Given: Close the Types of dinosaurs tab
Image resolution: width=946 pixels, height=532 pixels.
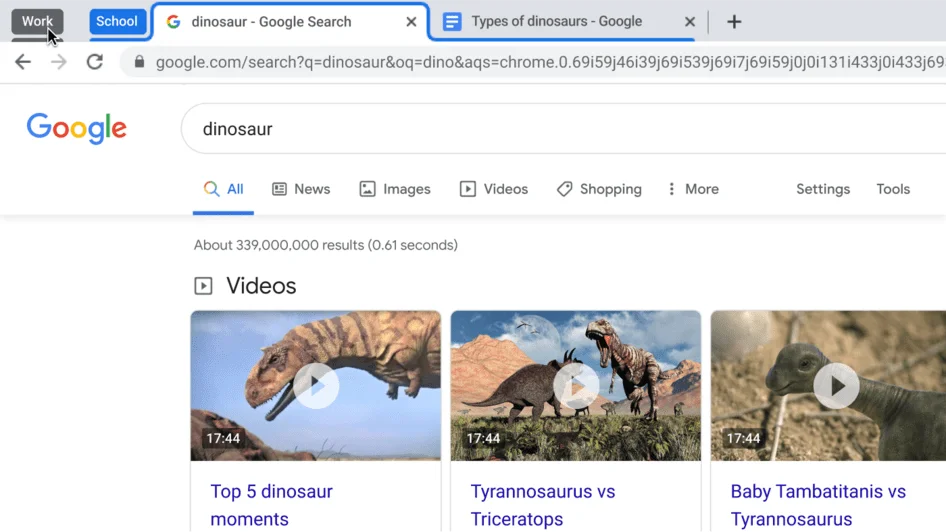Looking at the screenshot, I should [x=689, y=22].
